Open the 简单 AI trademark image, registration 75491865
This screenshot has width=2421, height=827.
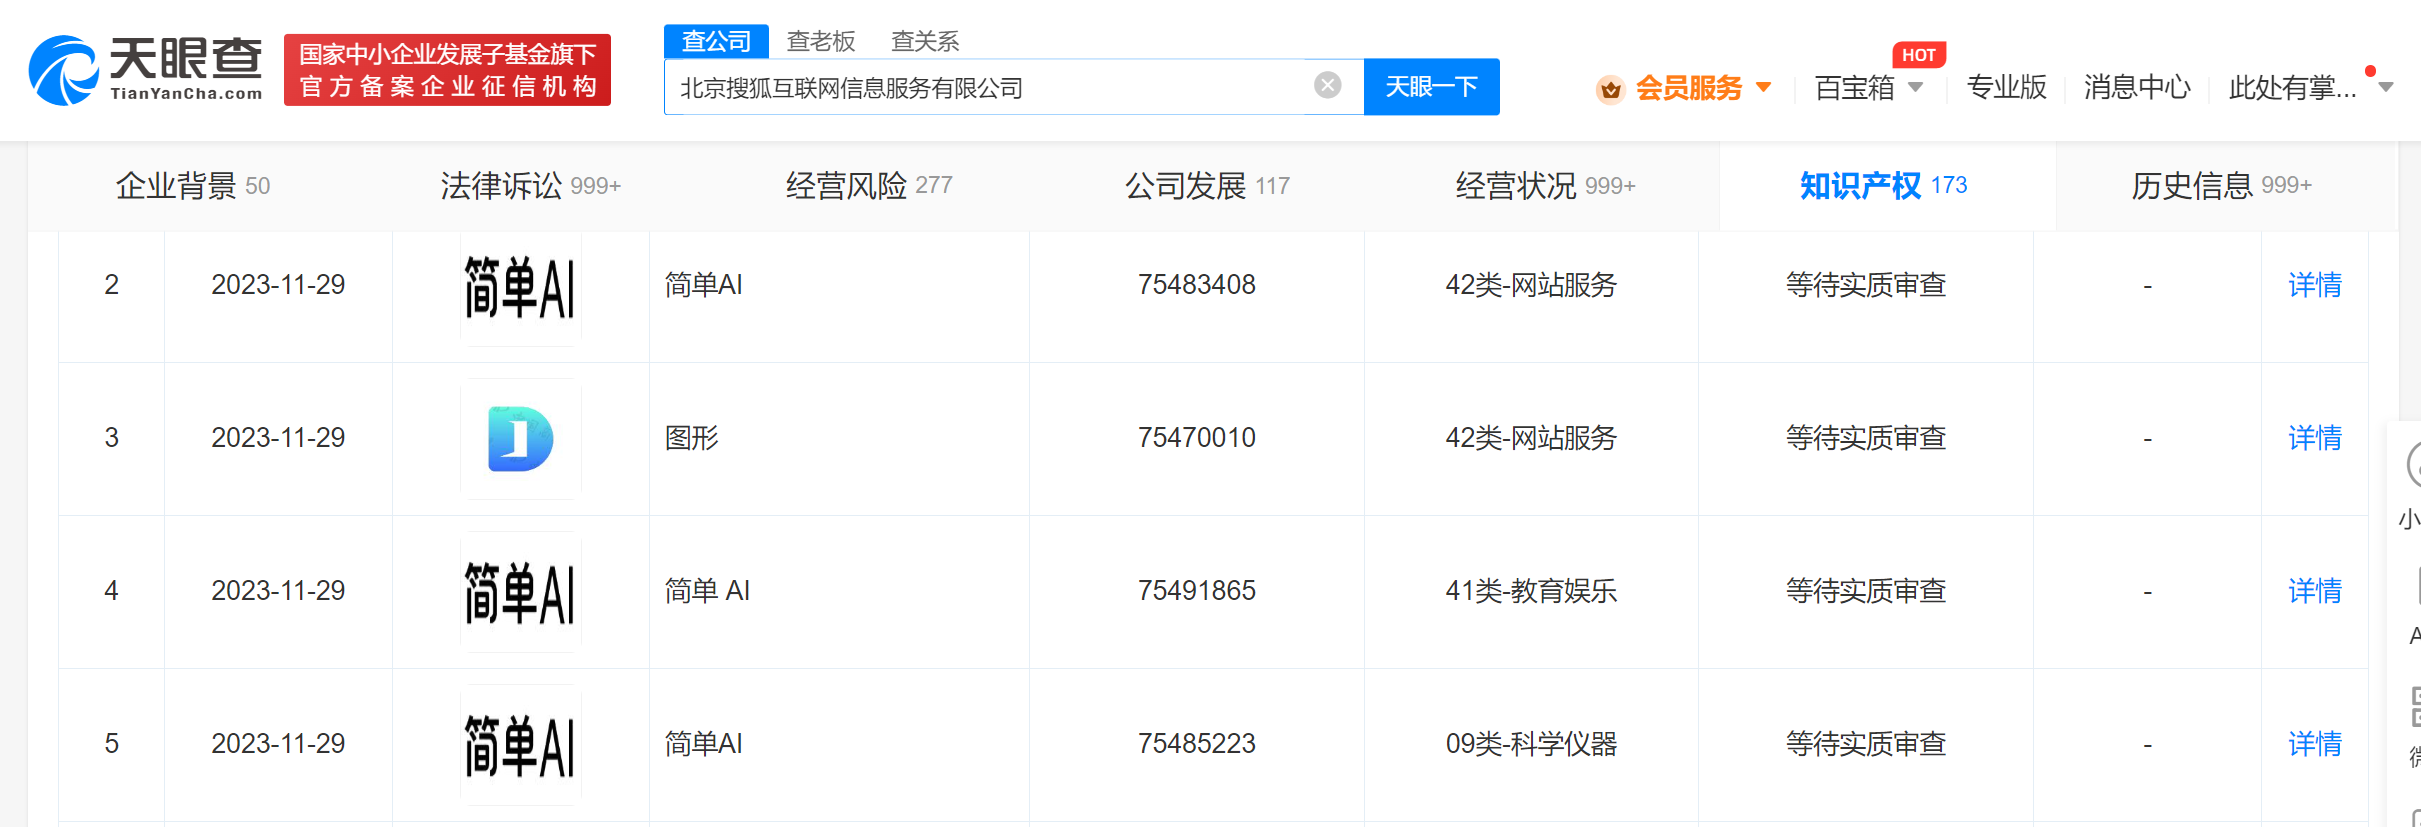click(520, 592)
